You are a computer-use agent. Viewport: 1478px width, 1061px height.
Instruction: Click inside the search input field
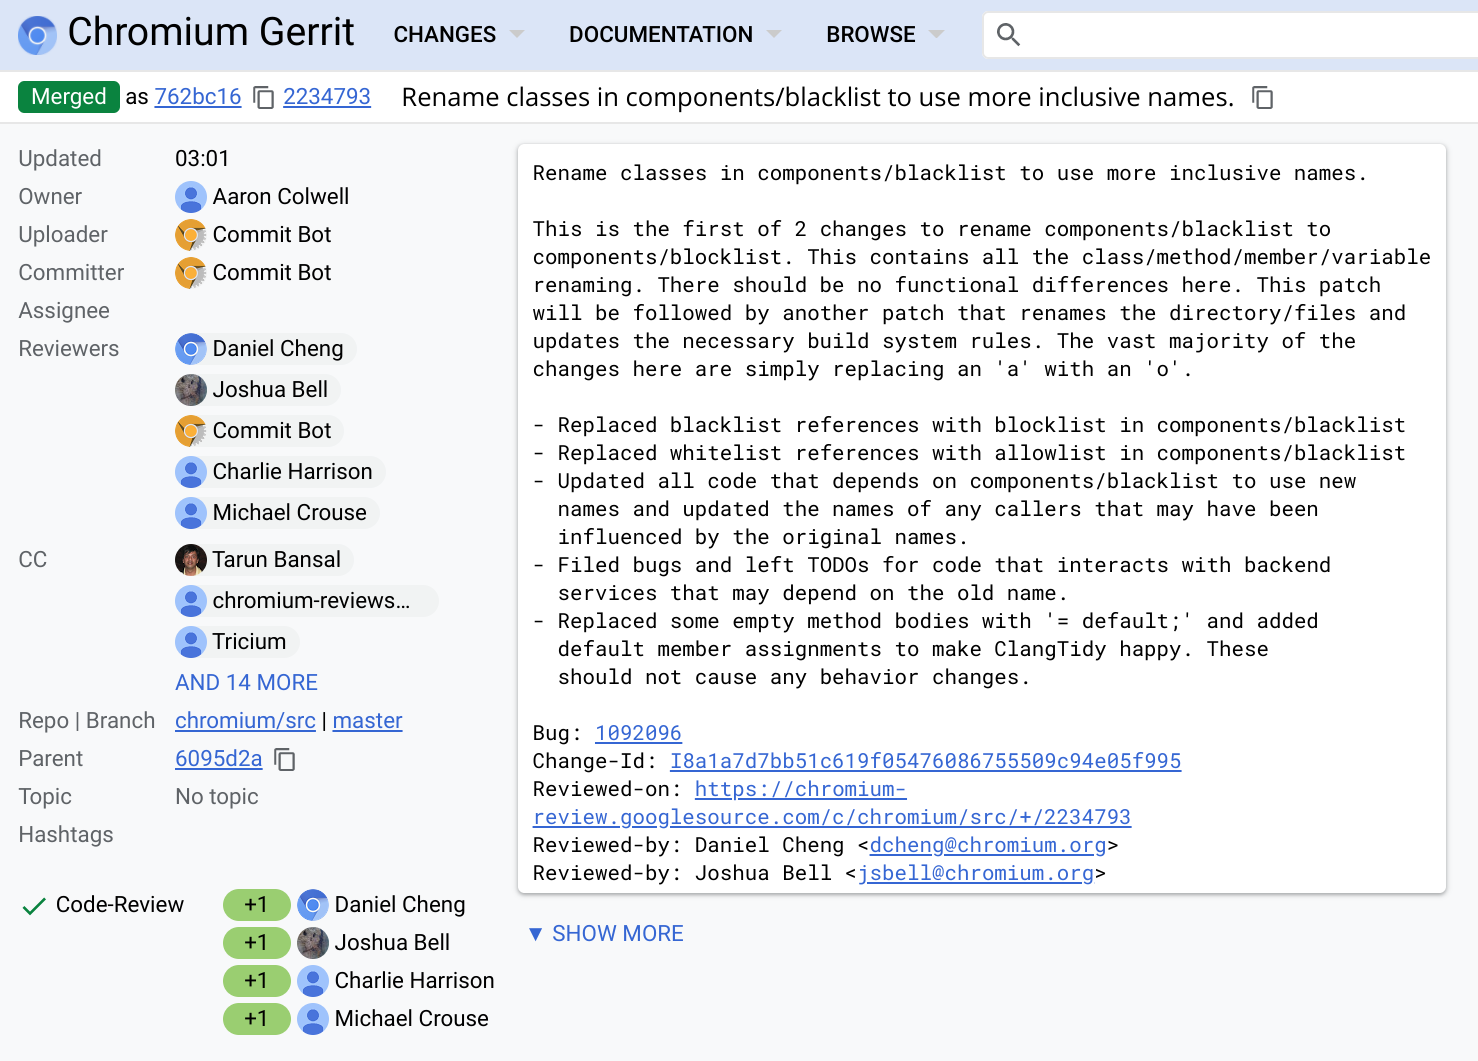1240,35
